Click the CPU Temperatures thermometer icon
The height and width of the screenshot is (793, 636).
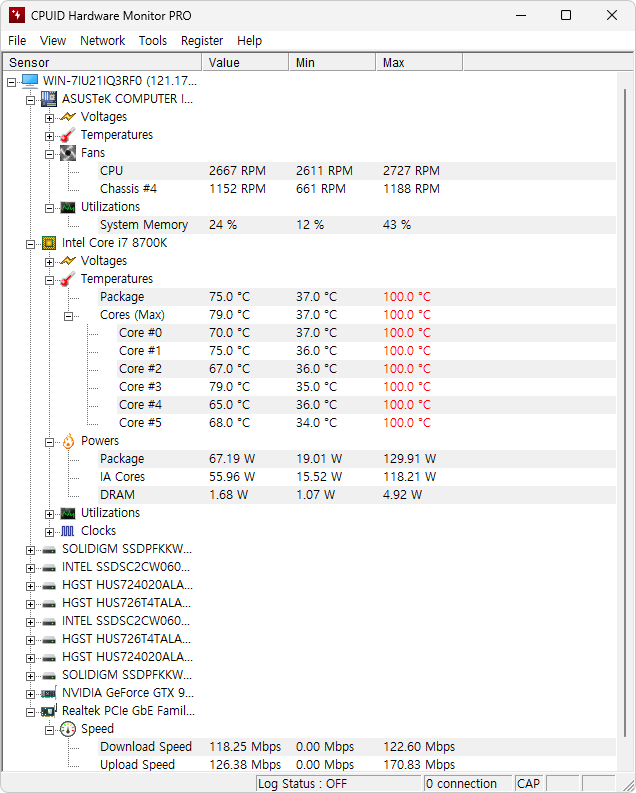click(68, 279)
